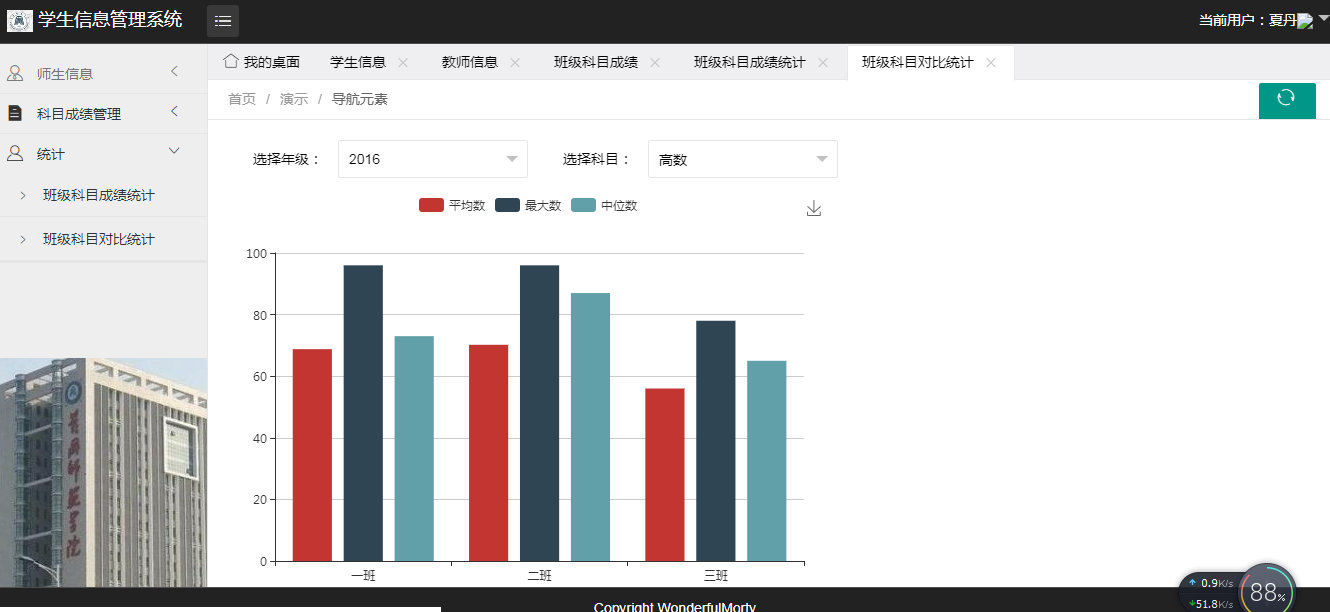The image size is (1330, 612).
Task: Click the 当前用户：夏丹 label
Action: pos(1248,20)
